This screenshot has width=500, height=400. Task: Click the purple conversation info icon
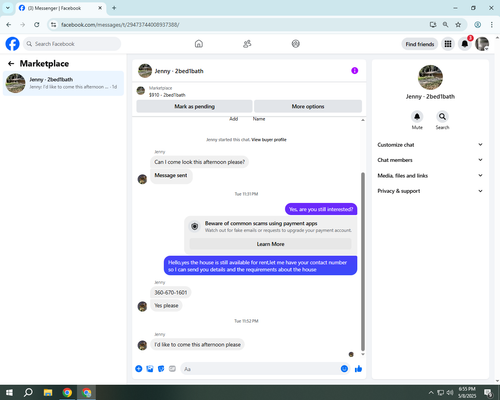click(x=355, y=71)
